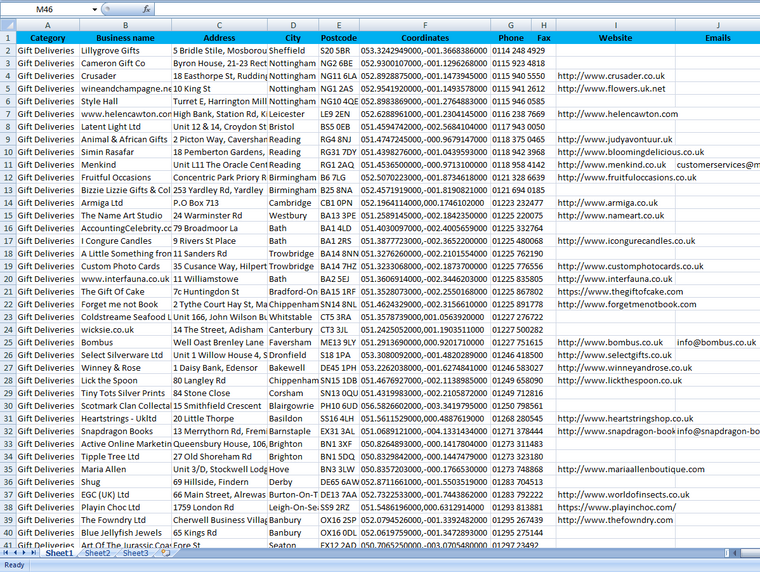Select row 40 header
760x572 pixels.
(x=8, y=533)
